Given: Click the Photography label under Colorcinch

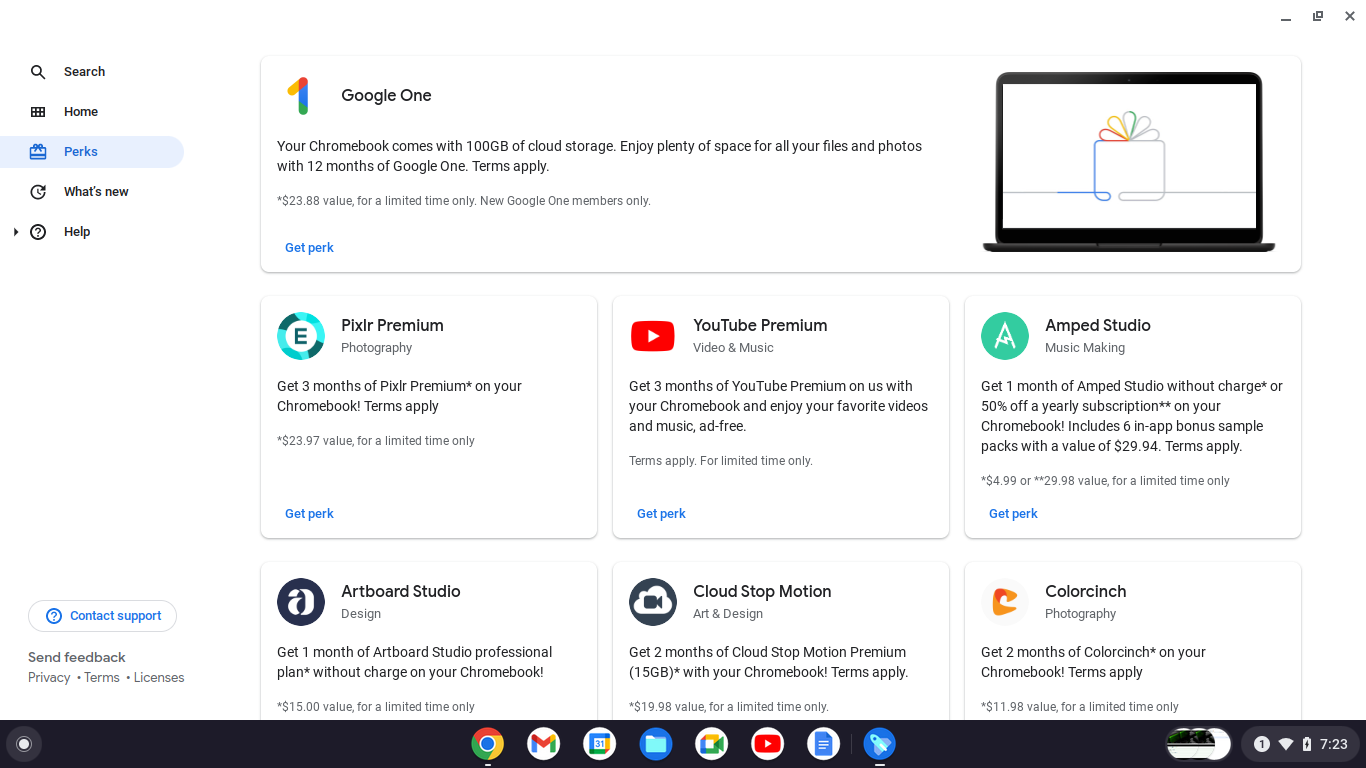Looking at the screenshot, I should [x=1081, y=614].
